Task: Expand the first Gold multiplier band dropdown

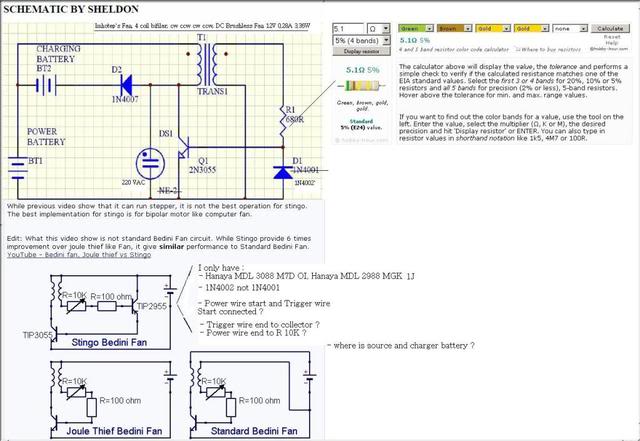Action: click(x=493, y=28)
